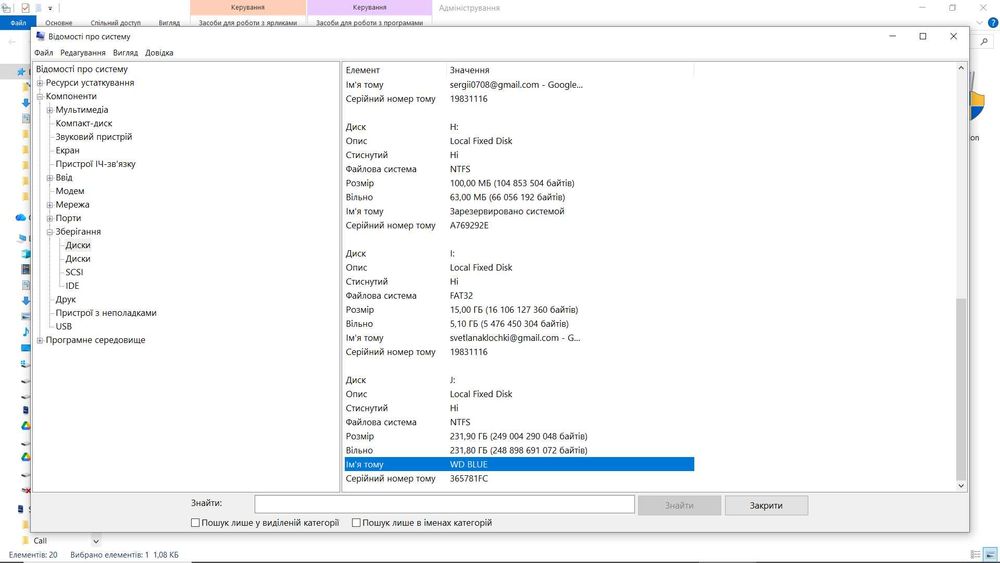Click the Explorer search magnifier icon

coord(984,41)
